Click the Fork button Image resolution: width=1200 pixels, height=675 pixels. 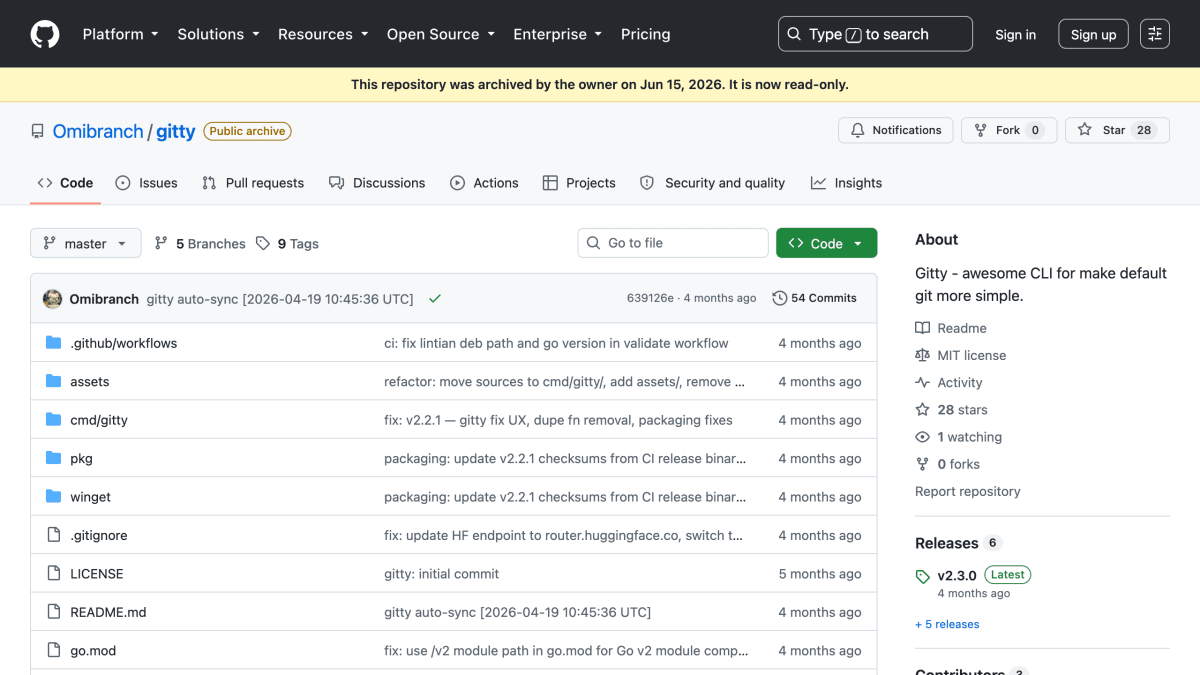pyautogui.click(x=1009, y=130)
